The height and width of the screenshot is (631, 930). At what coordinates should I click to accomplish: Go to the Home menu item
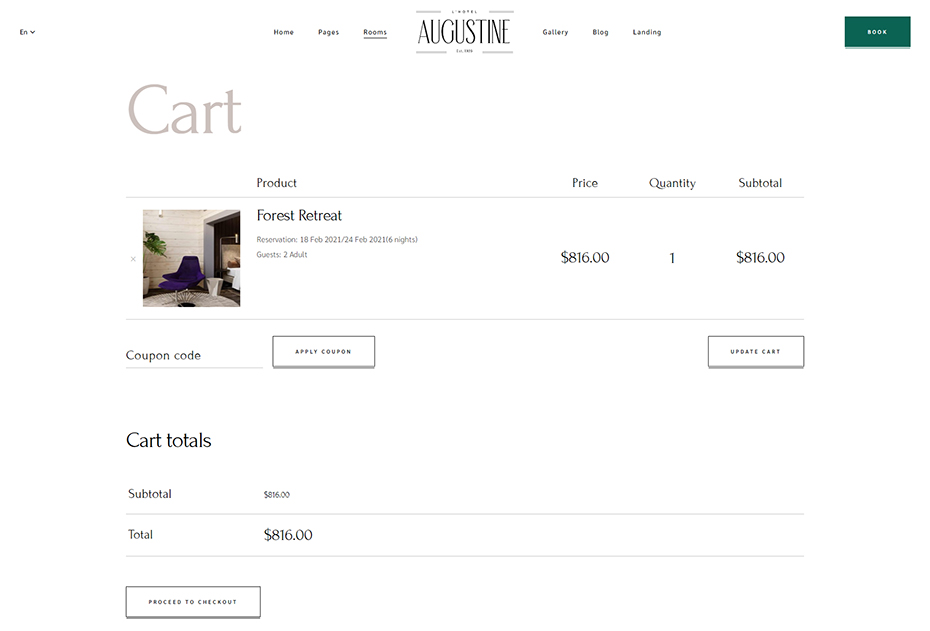pyautogui.click(x=284, y=32)
